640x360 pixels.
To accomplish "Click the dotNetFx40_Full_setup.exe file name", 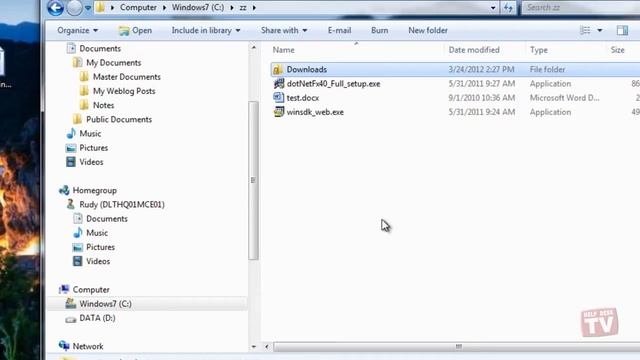I will pyautogui.click(x=333, y=84).
